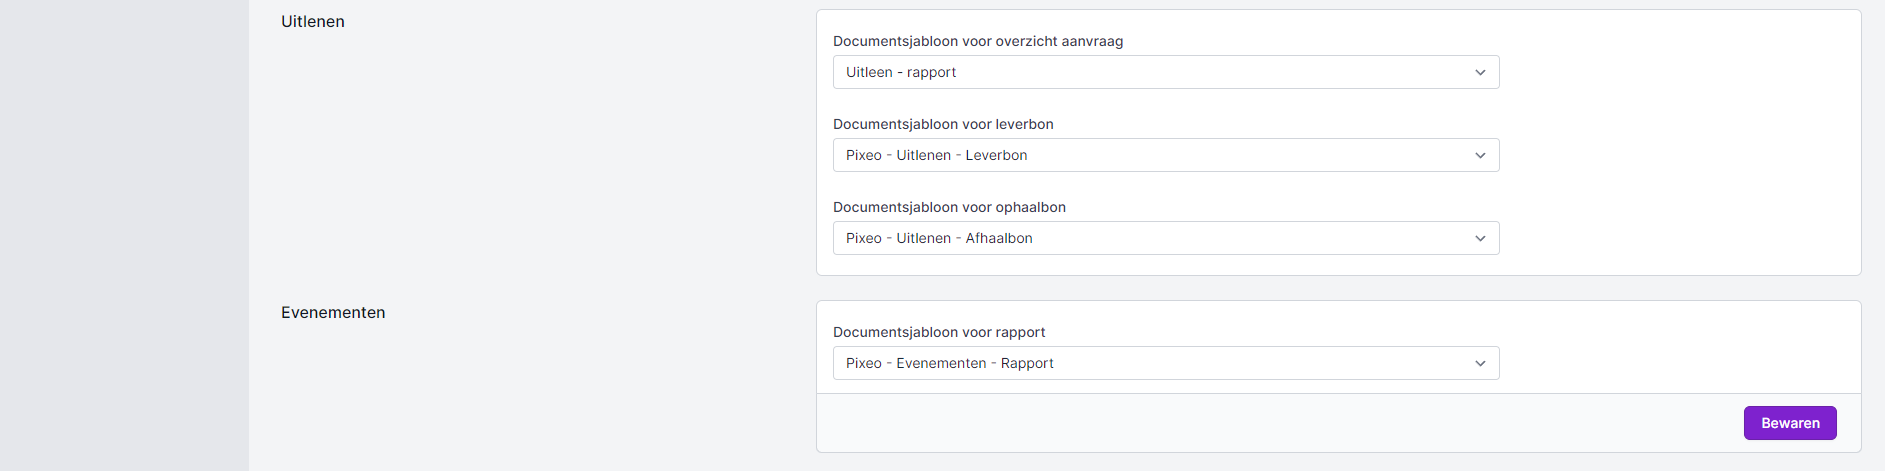Click the gray left sidebar panel

[x=124, y=235]
